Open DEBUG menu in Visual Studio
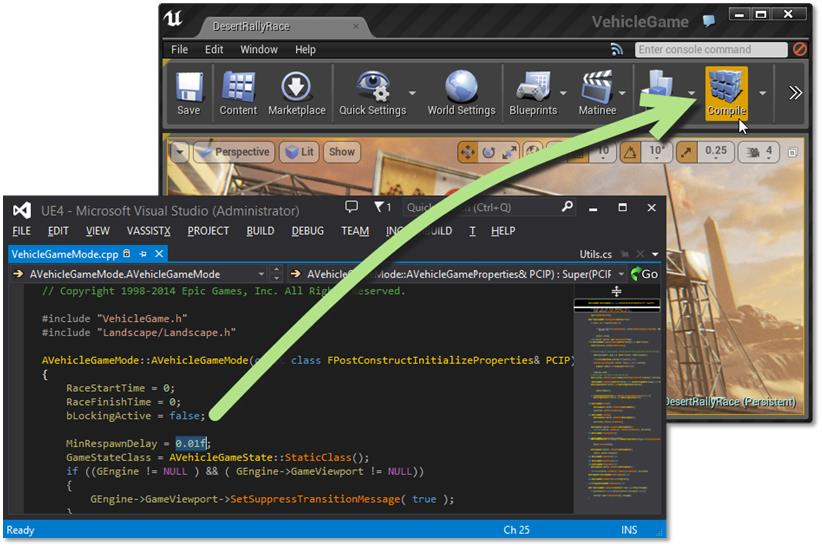The width and height of the screenshot is (822, 547). tap(308, 231)
